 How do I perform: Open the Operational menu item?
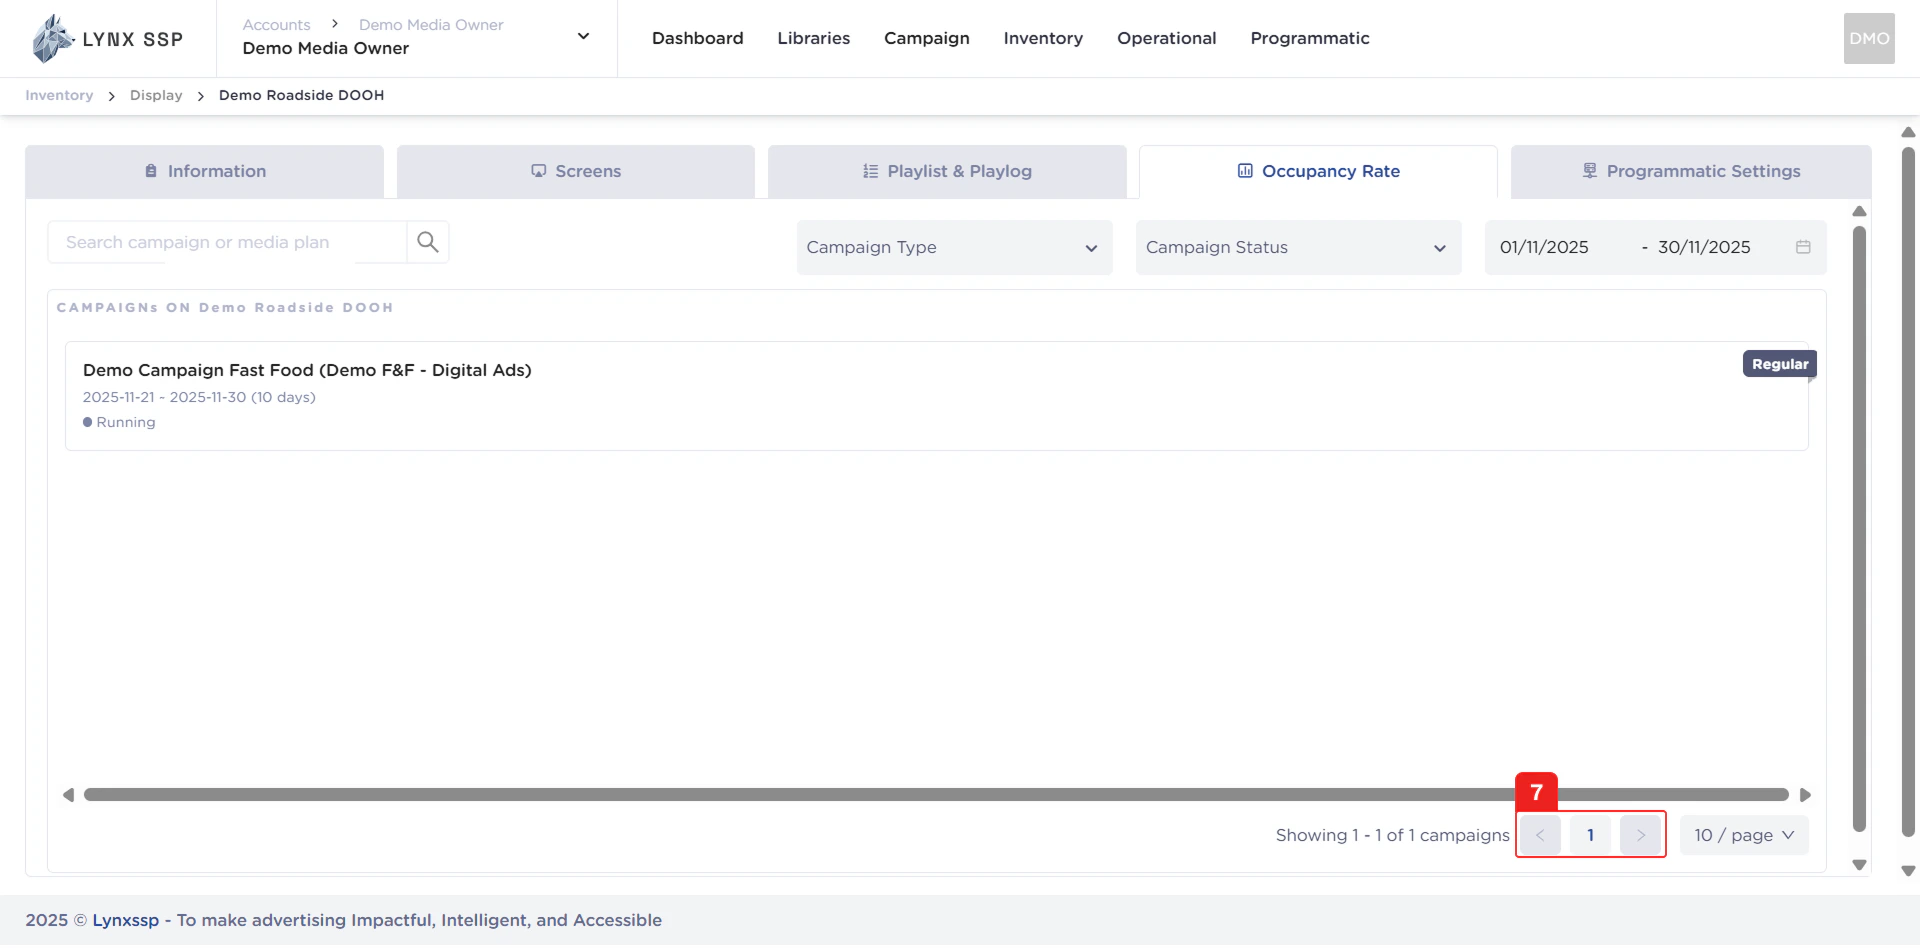pos(1166,38)
